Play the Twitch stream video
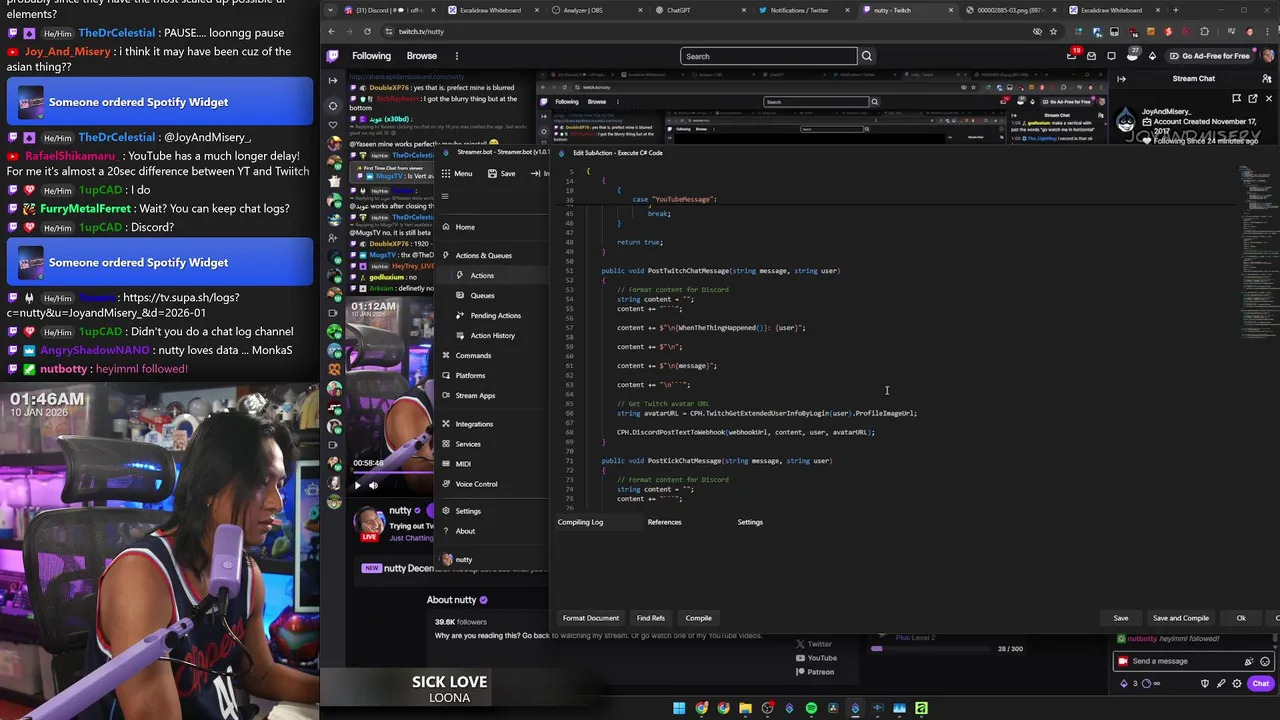Viewport: 1280px width, 720px height. point(357,486)
